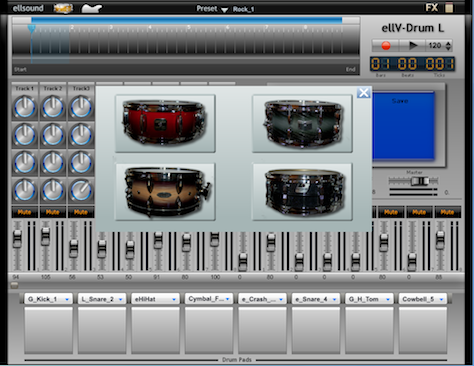Click the Track 1 label
The height and width of the screenshot is (366, 474).
click(x=25, y=89)
